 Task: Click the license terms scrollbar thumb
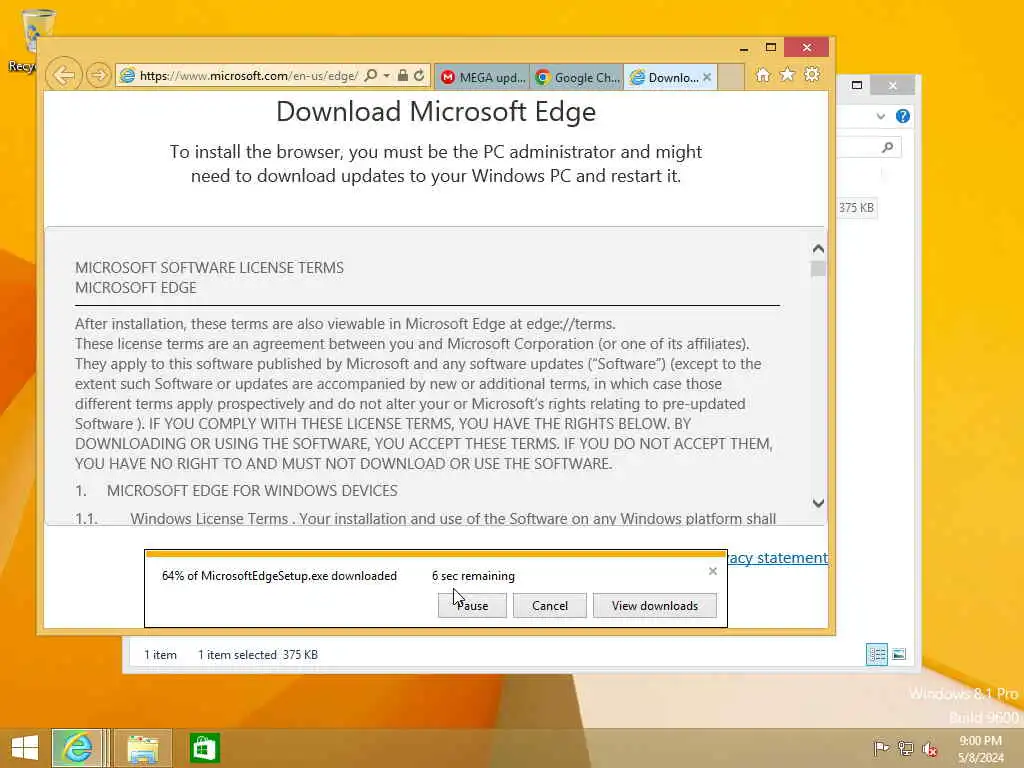click(x=818, y=268)
